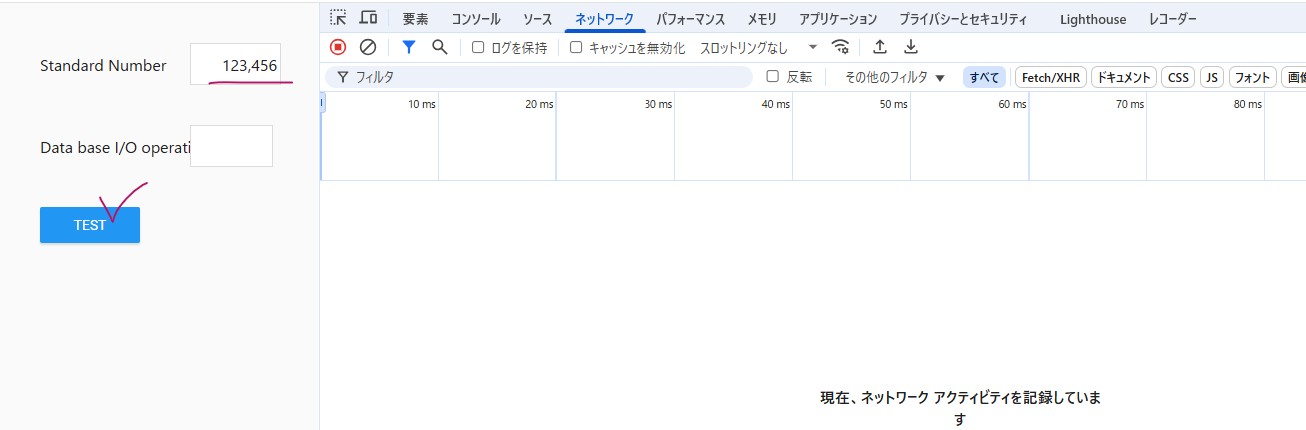Click the Standard Number input field

[236, 65]
